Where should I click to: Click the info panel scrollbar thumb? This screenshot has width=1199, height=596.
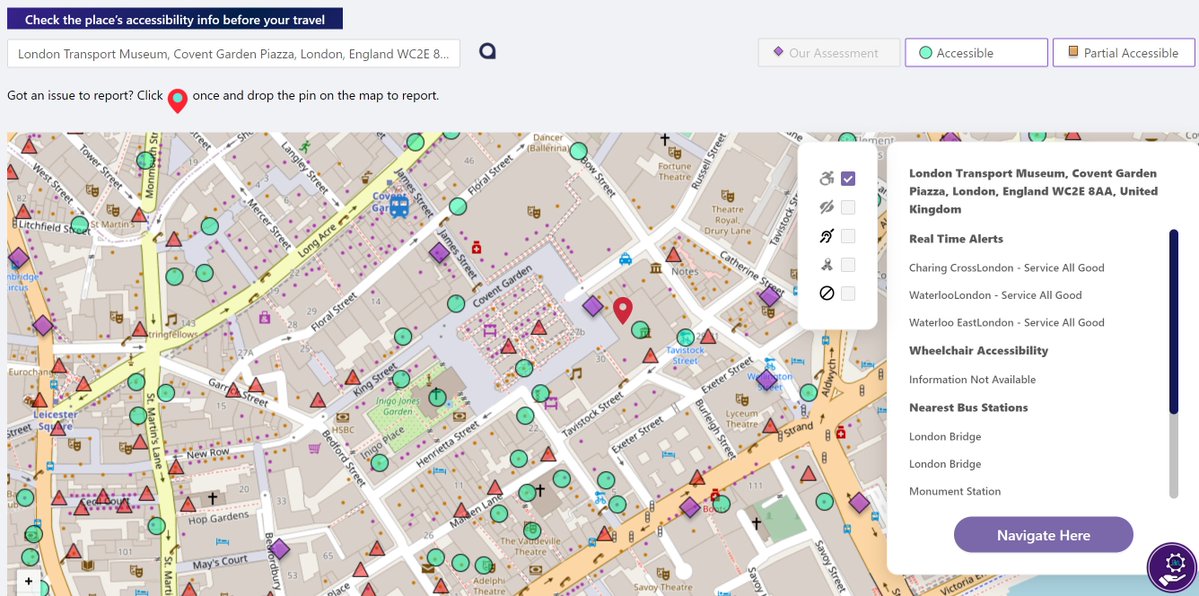pos(1175,321)
